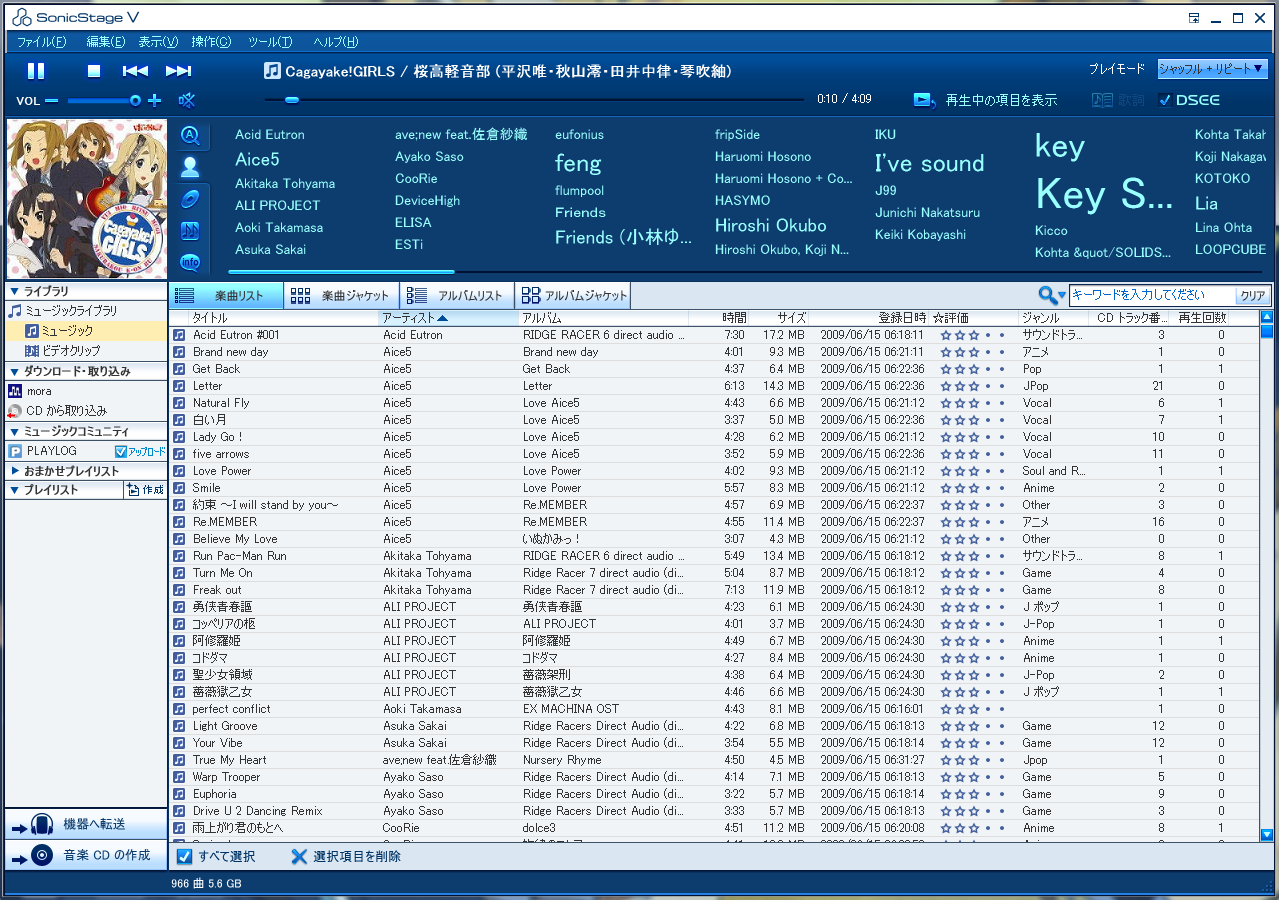Select the Key S... artist in navigator
The height and width of the screenshot is (900, 1279).
pos(1104,194)
